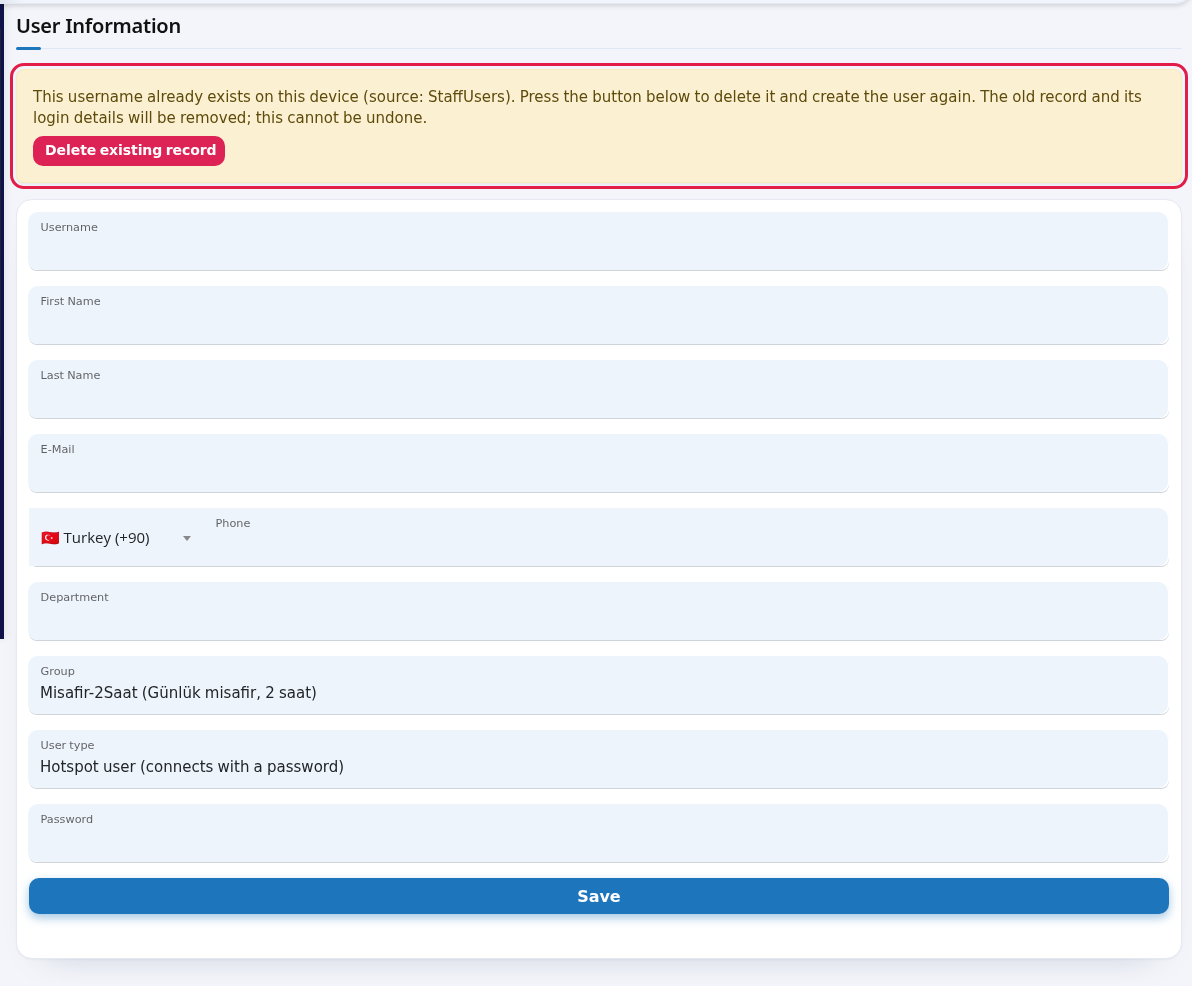This screenshot has height=986, width=1192.
Task: Click the User Information heading
Action: point(99,26)
